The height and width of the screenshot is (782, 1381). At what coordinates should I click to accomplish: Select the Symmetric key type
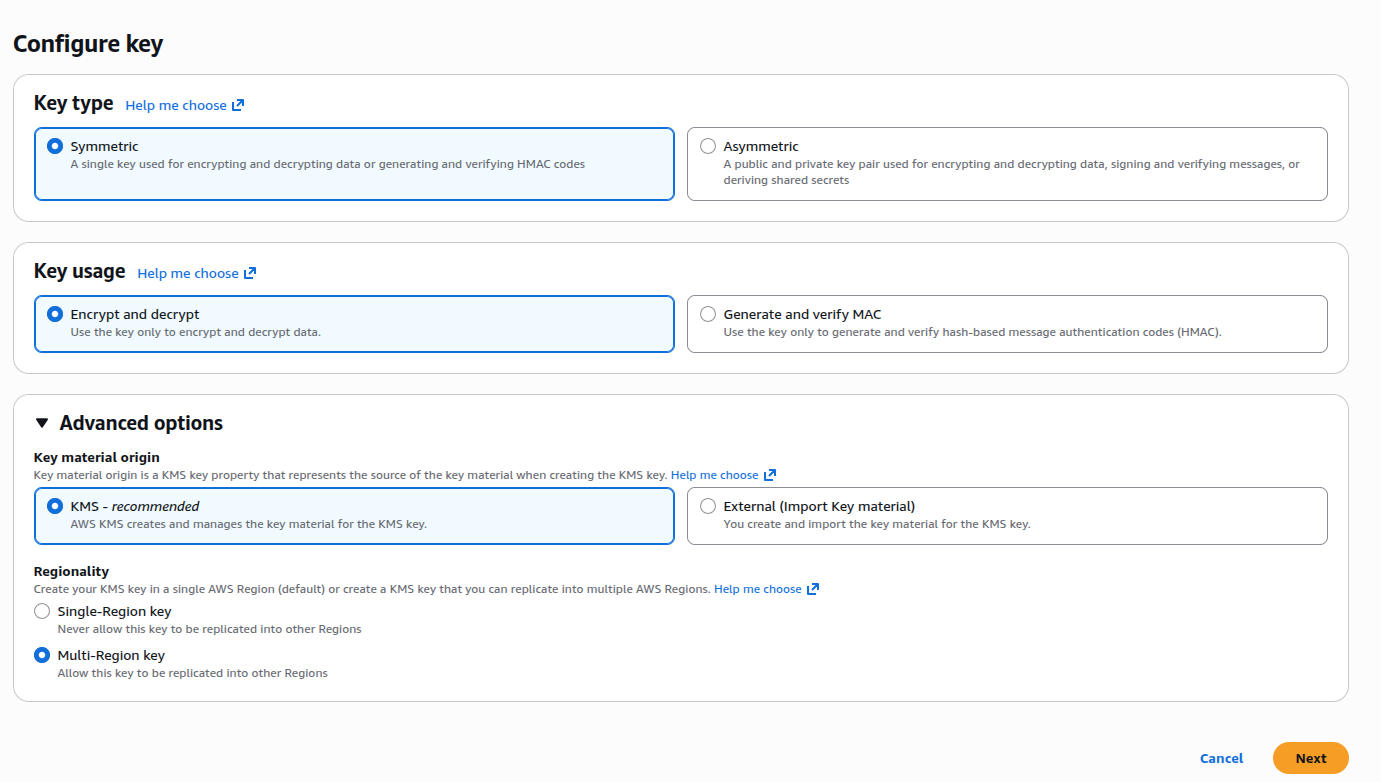pos(54,145)
